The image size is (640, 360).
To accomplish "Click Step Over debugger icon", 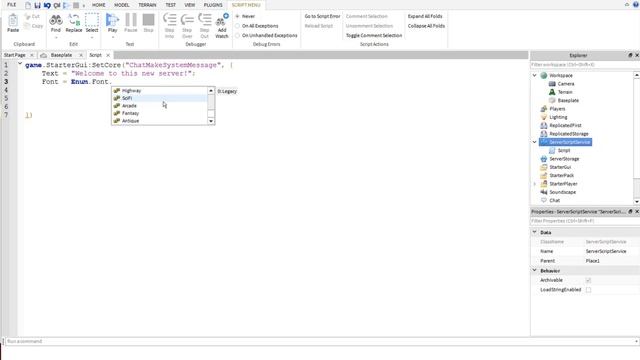I will (187, 20).
